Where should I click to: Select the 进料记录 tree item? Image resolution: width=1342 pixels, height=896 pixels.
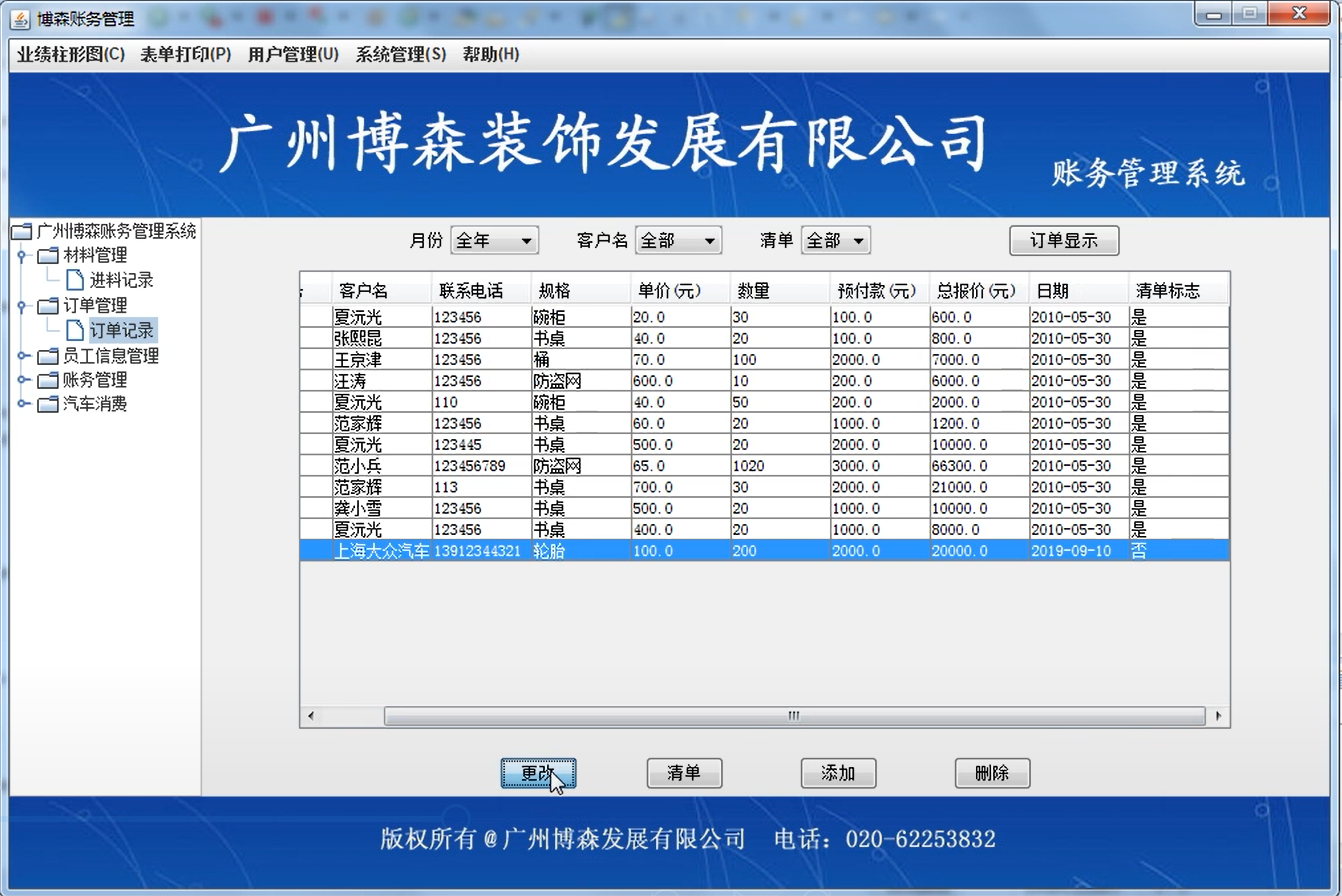pos(122,280)
